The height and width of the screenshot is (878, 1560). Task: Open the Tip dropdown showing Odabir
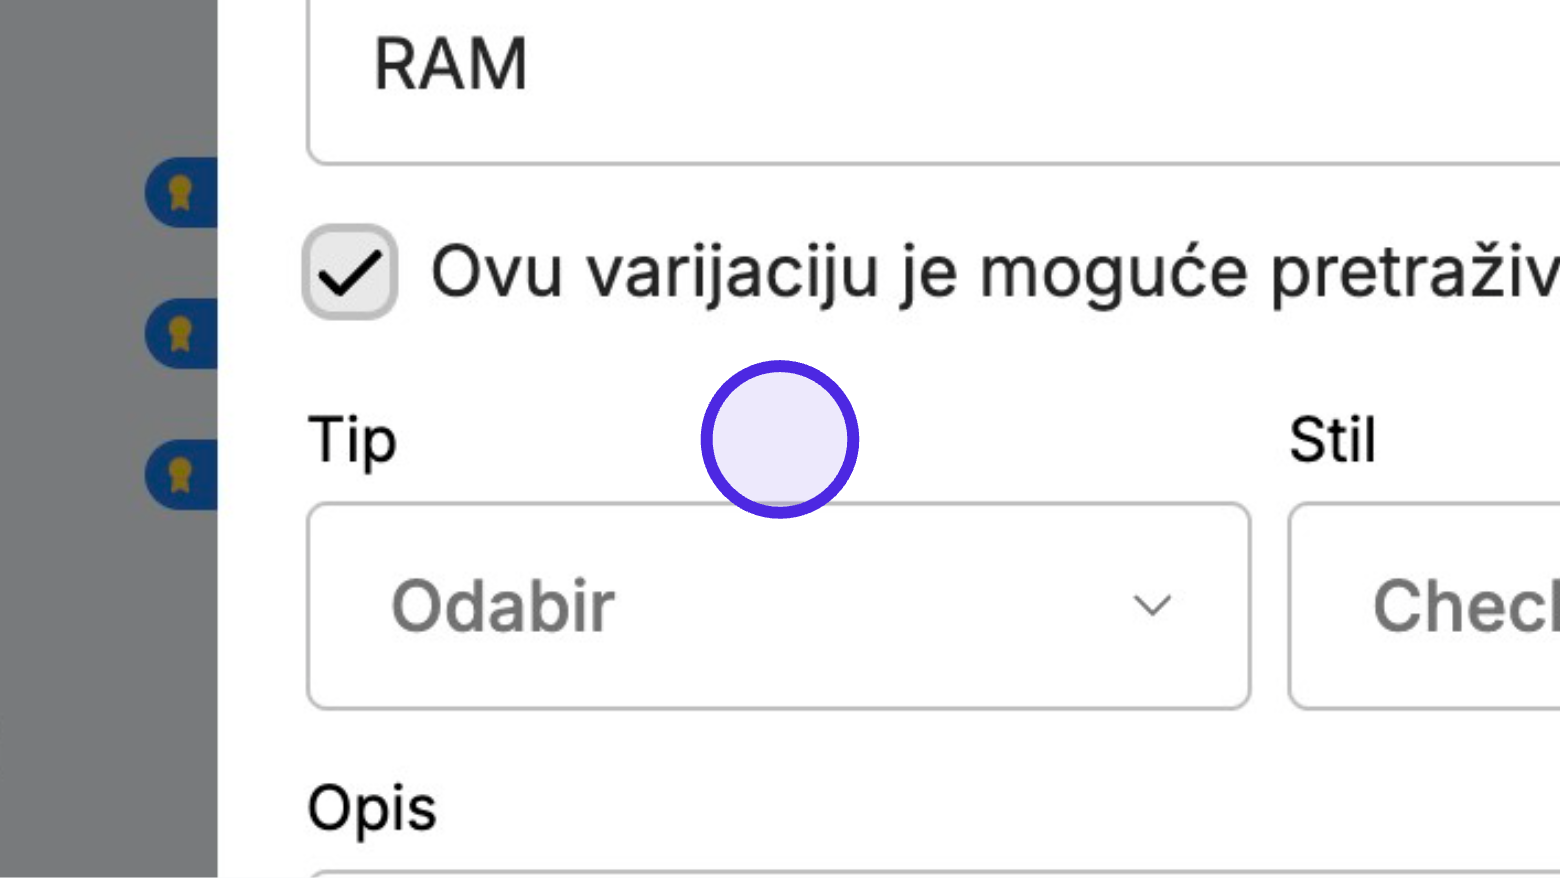[779, 606]
